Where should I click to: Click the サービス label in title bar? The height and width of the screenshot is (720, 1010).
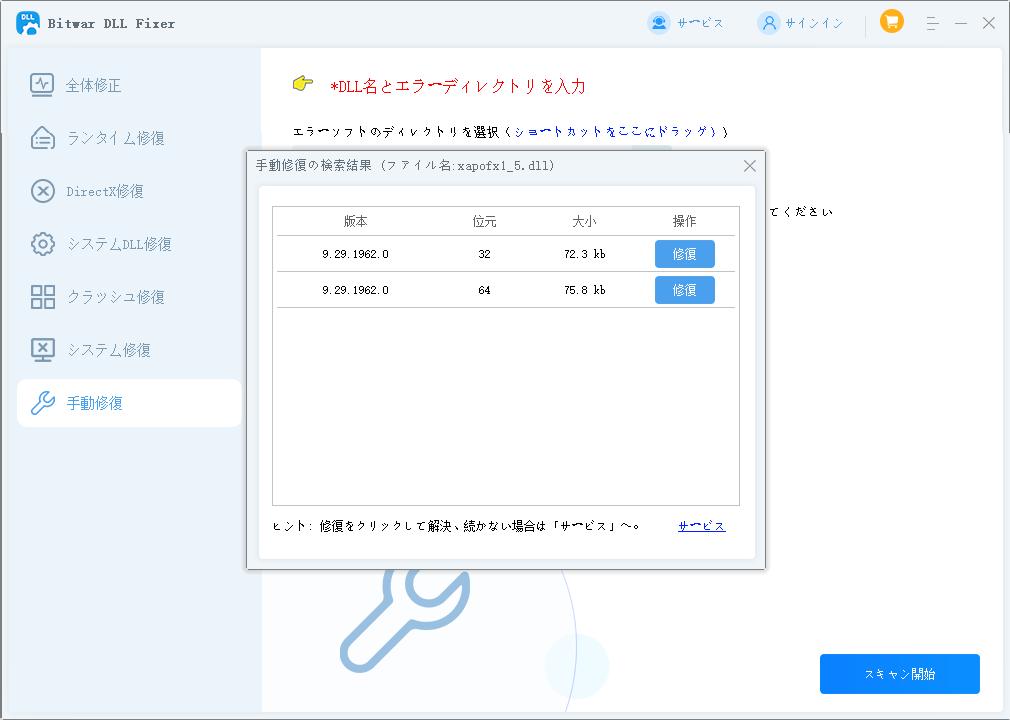[700, 23]
